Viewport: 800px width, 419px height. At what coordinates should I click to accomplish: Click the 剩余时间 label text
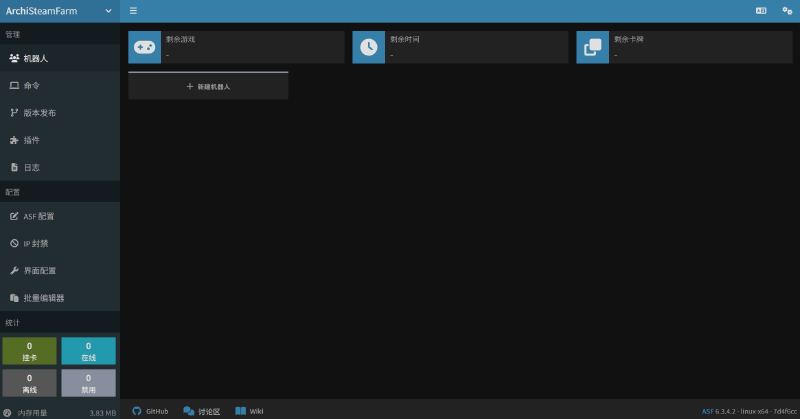[405, 39]
